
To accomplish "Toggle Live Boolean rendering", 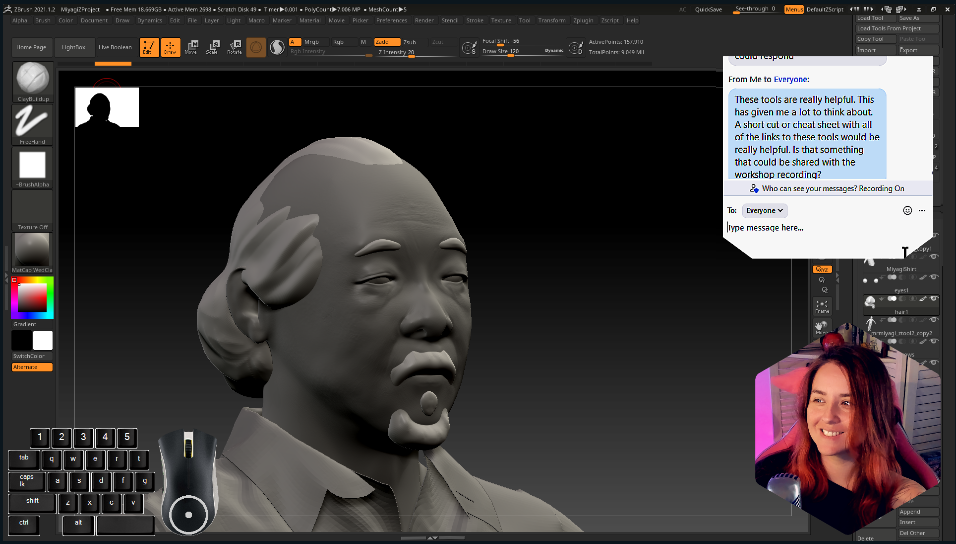I will click(x=114, y=47).
